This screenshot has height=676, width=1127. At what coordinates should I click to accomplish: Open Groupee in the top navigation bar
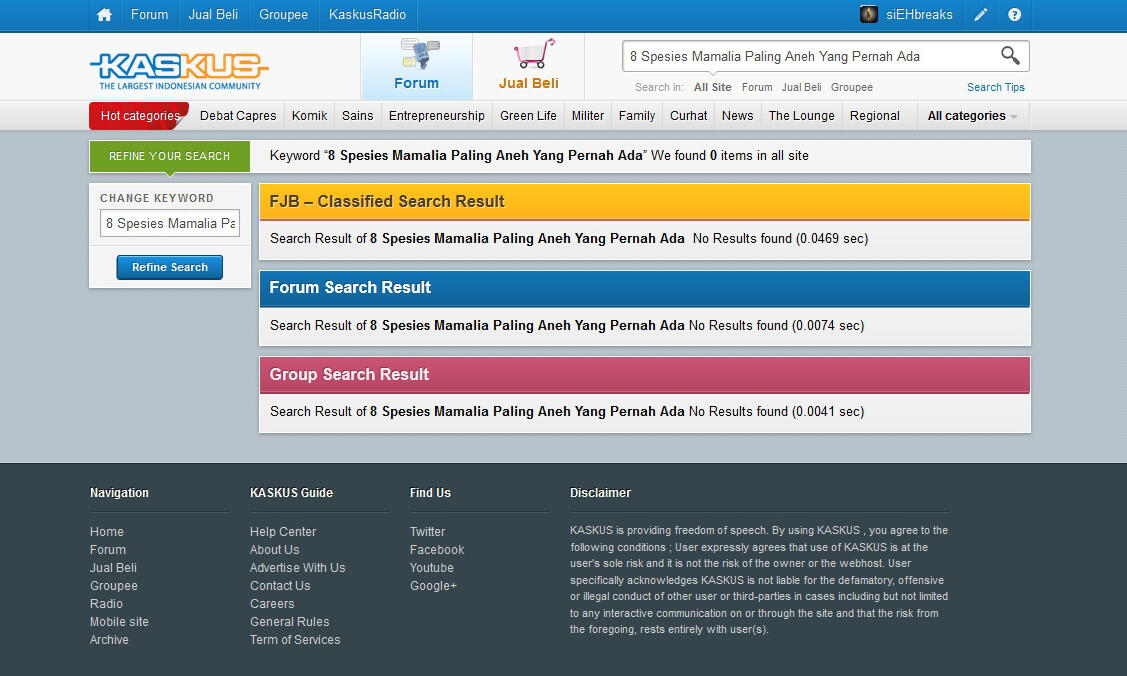point(283,14)
